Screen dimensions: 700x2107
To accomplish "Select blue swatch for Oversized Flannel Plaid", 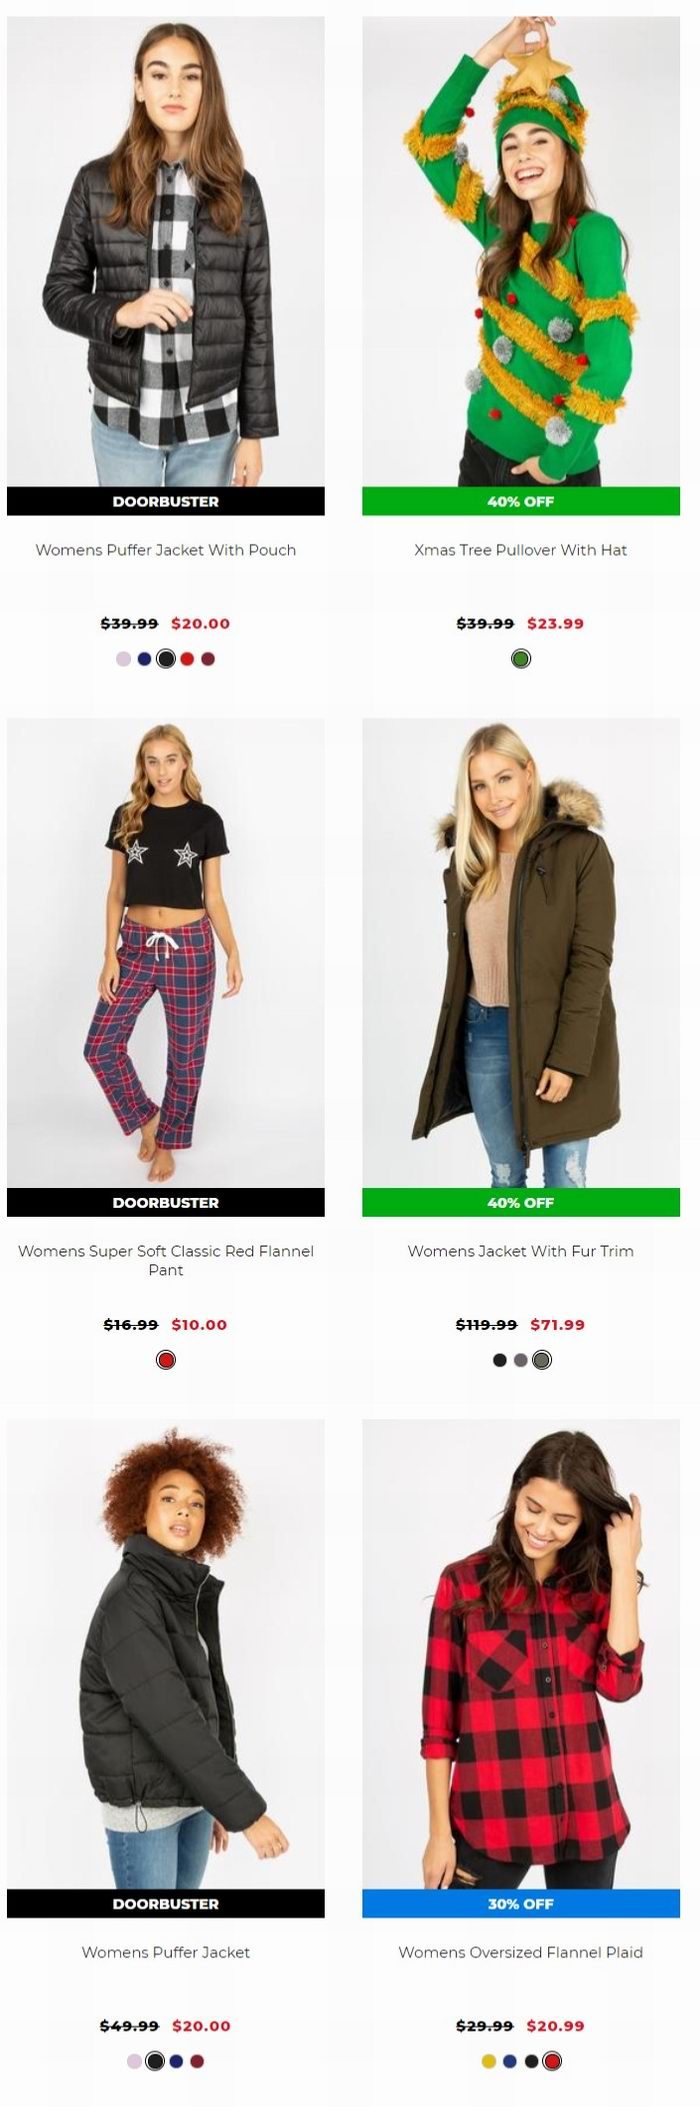I will (510, 2061).
